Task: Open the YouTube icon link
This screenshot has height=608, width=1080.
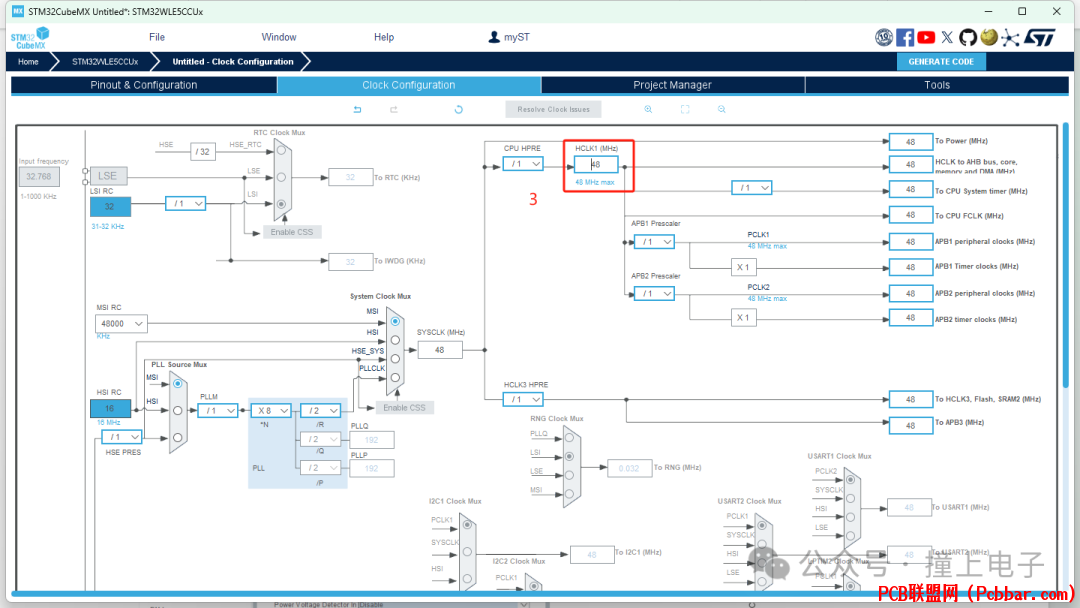Action: pyautogui.click(x=926, y=37)
